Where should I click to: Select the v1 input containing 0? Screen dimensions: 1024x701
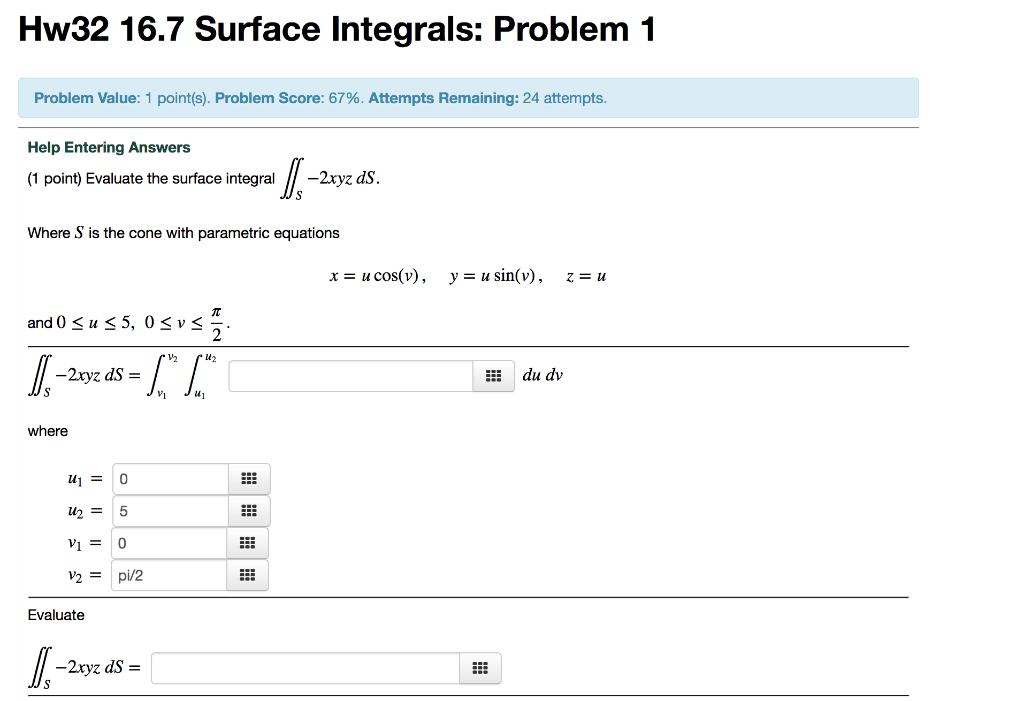click(x=168, y=543)
